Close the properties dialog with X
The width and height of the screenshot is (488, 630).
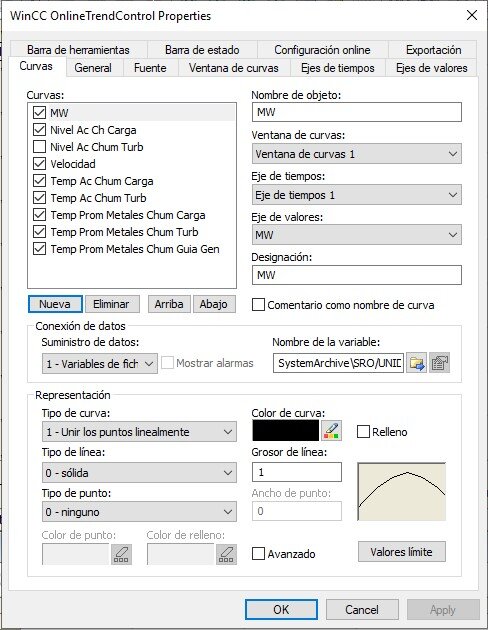coord(472,16)
